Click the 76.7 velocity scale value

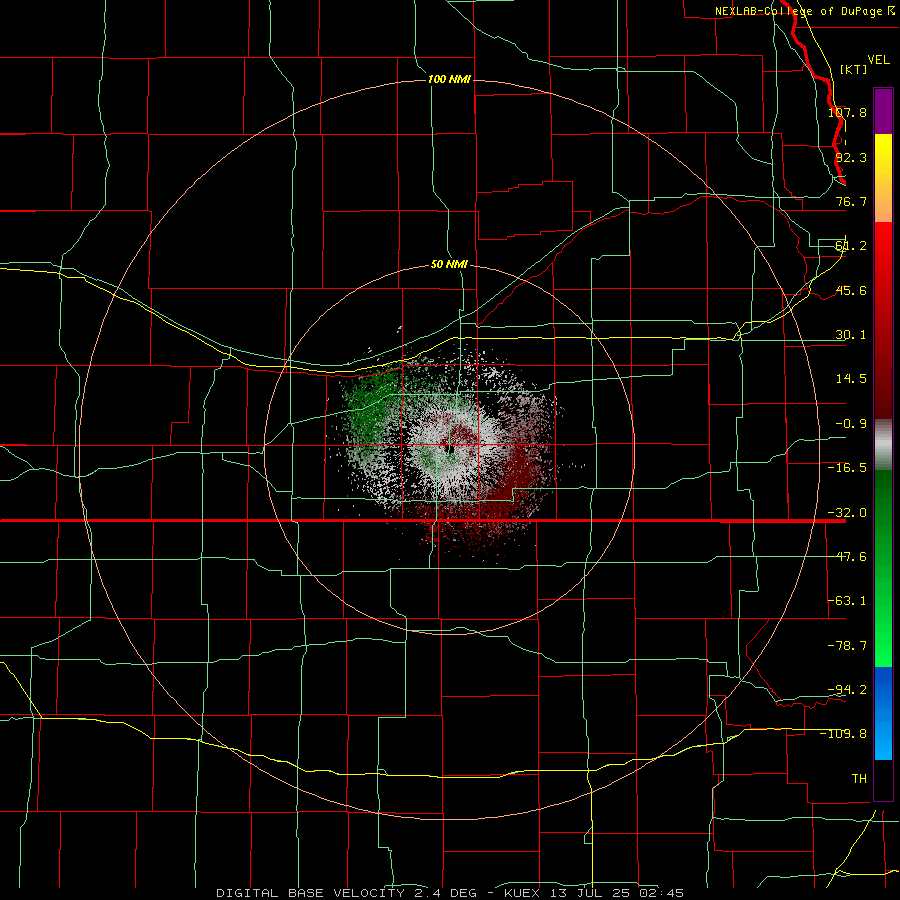click(x=851, y=201)
